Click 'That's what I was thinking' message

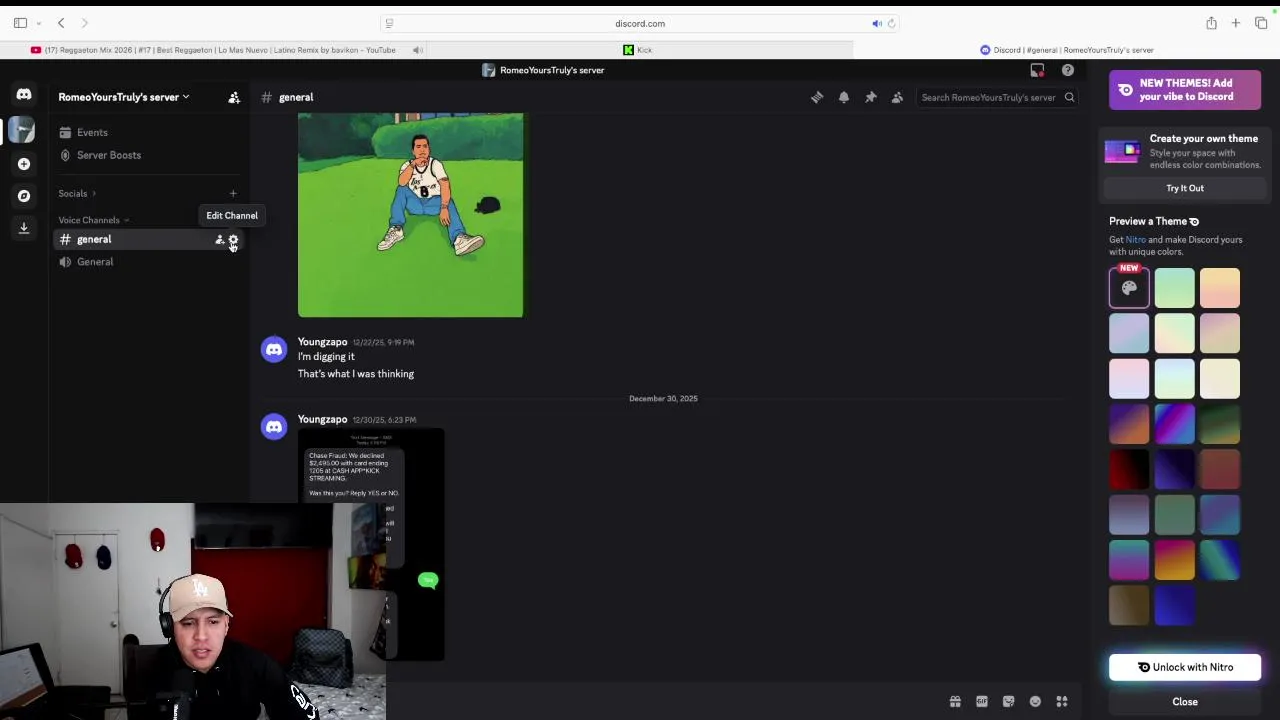[x=356, y=374]
